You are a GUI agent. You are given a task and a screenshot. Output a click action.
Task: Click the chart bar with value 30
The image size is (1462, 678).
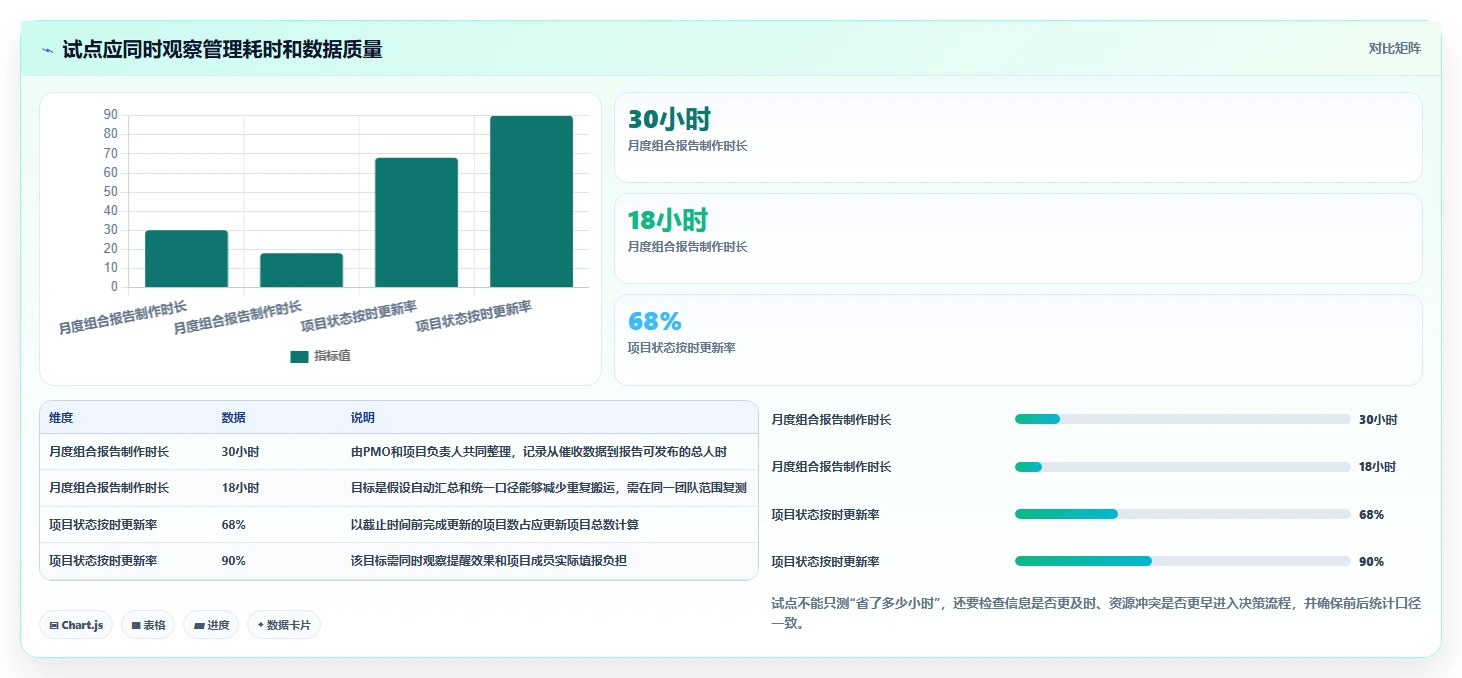coord(187,259)
